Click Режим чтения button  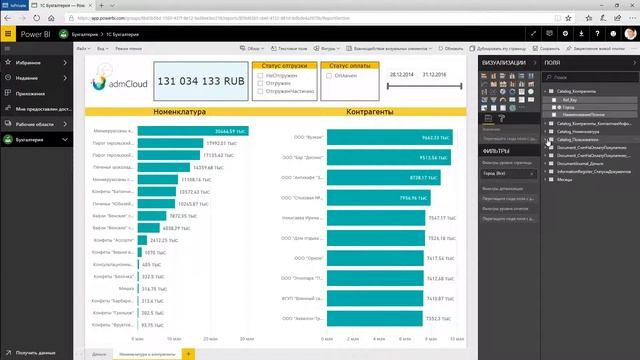pyautogui.click(x=128, y=49)
